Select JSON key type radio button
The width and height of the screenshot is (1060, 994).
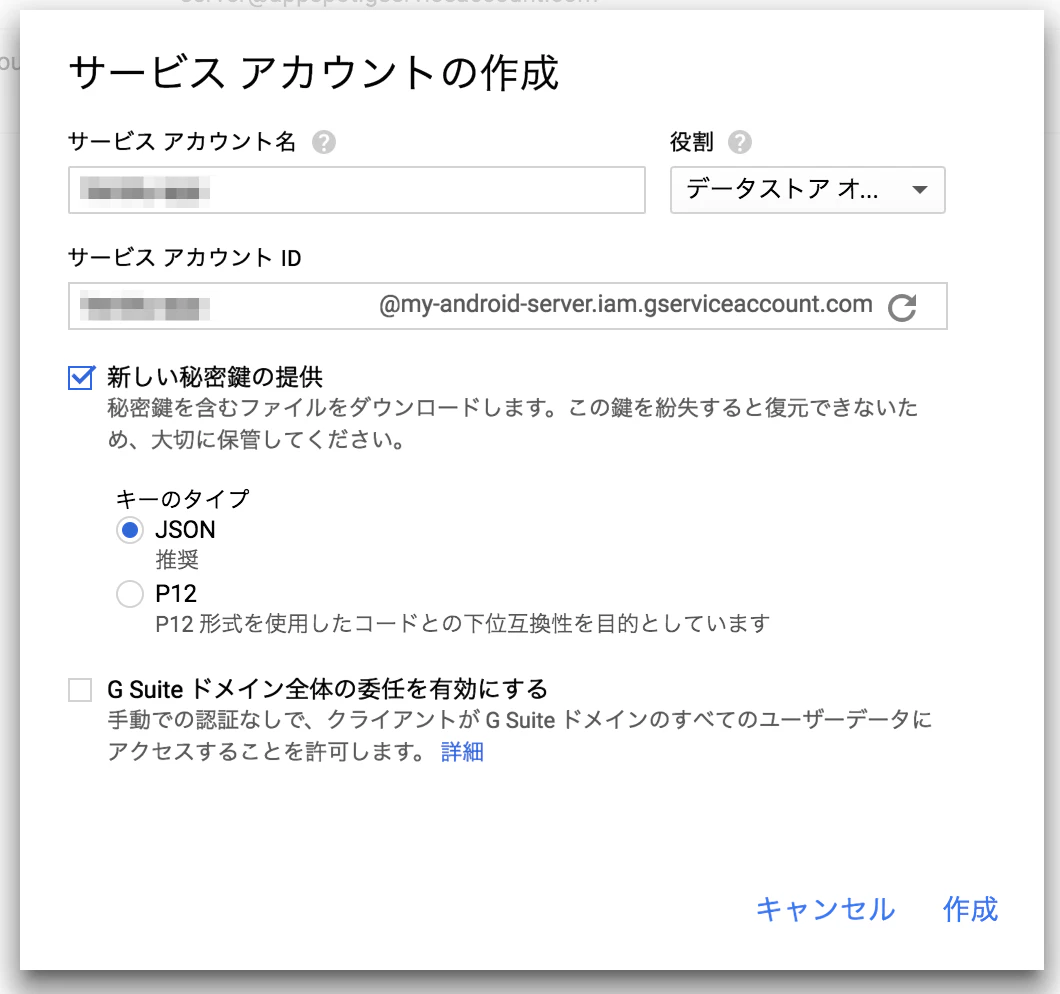tap(129, 530)
